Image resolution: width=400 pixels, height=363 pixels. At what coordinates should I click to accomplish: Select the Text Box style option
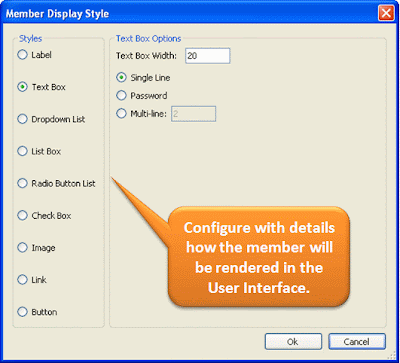(x=22, y=87)
